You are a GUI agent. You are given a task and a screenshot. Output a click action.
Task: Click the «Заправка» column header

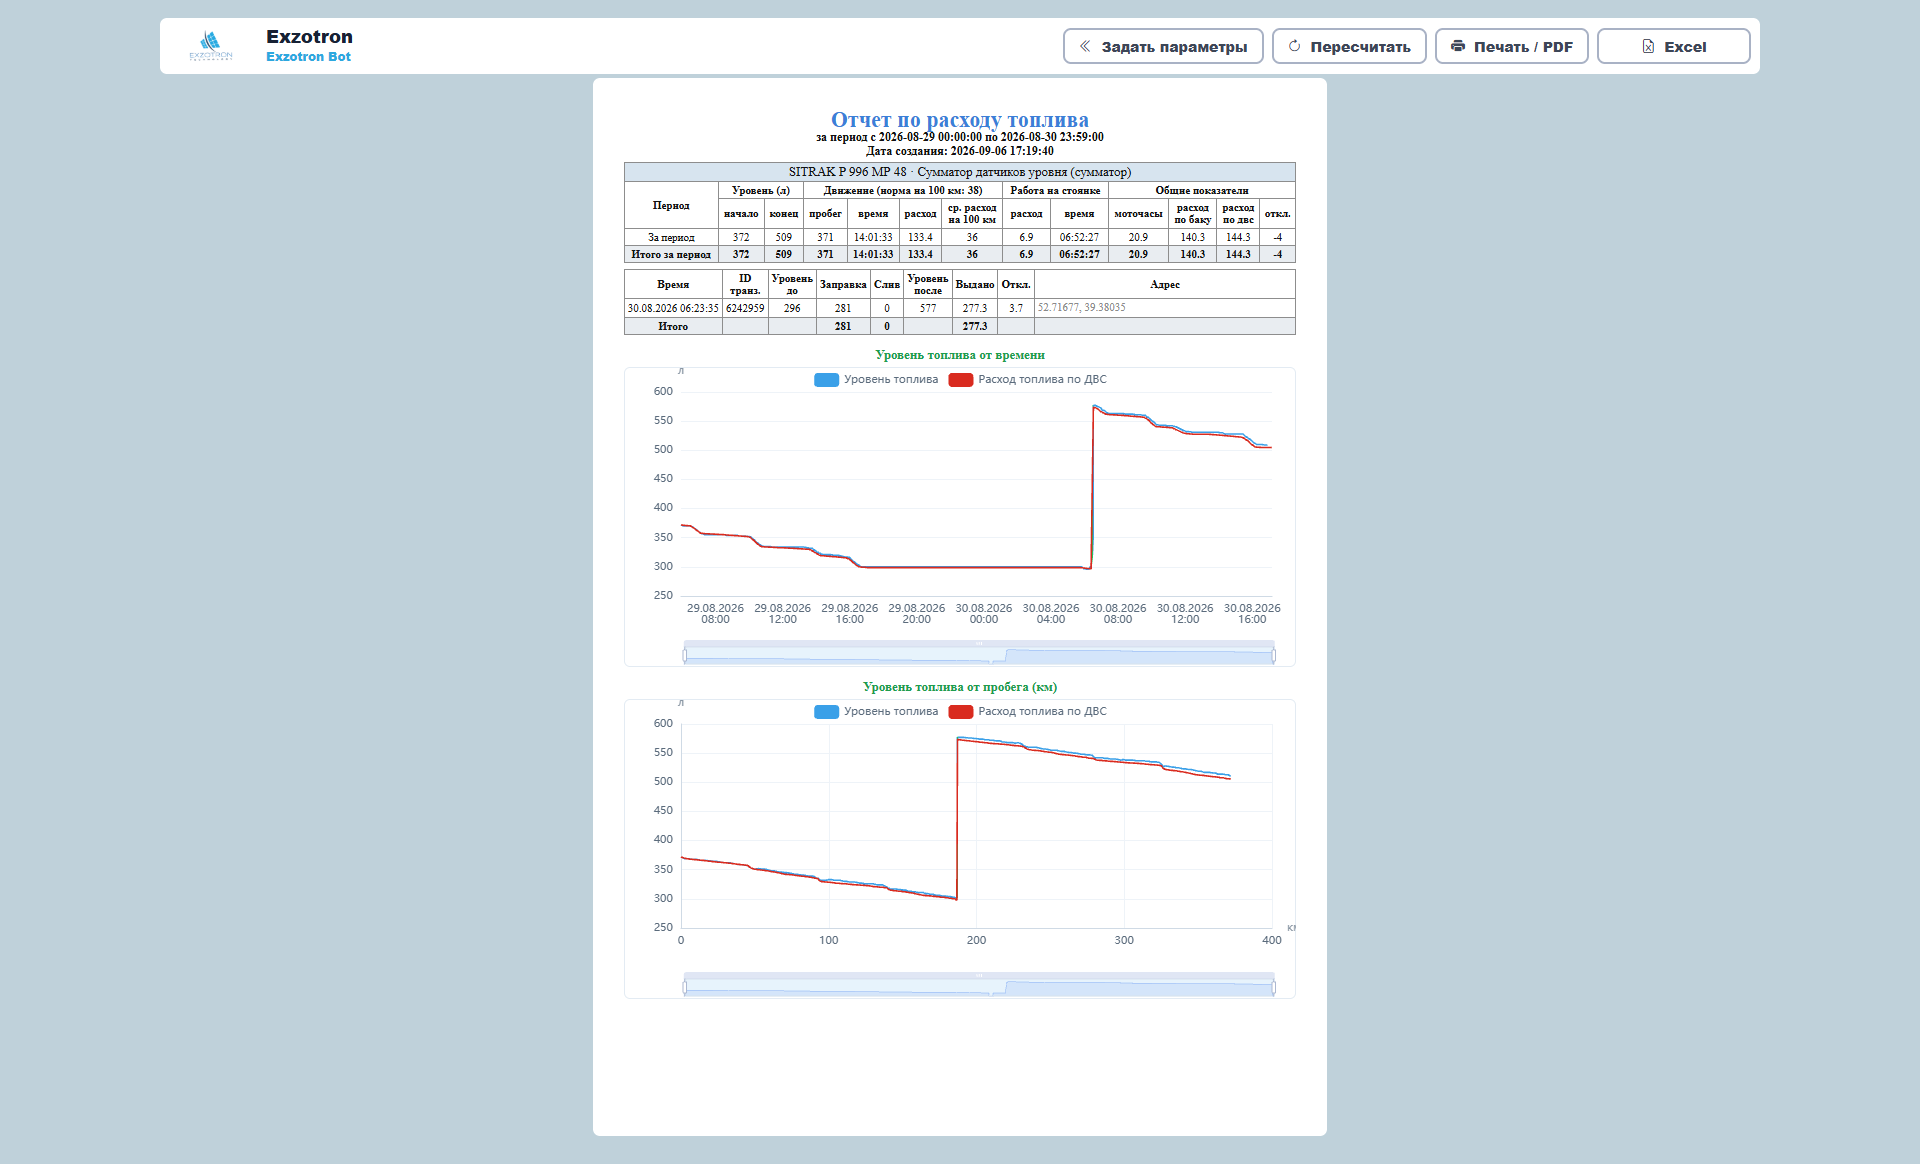pyautogui.click(x=843, y=285)
